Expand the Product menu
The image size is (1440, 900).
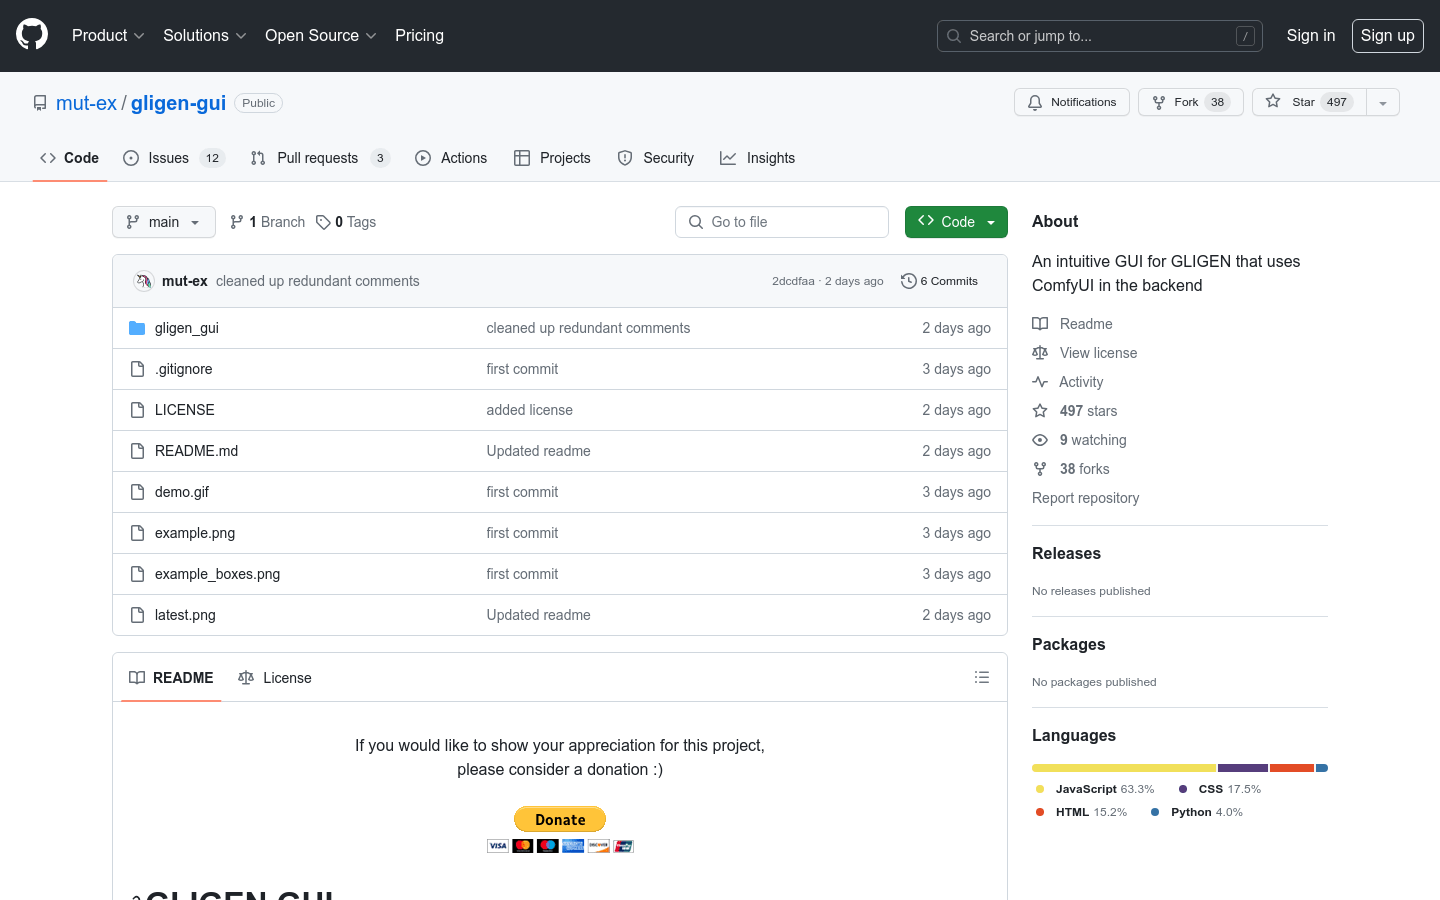(108, 35)
